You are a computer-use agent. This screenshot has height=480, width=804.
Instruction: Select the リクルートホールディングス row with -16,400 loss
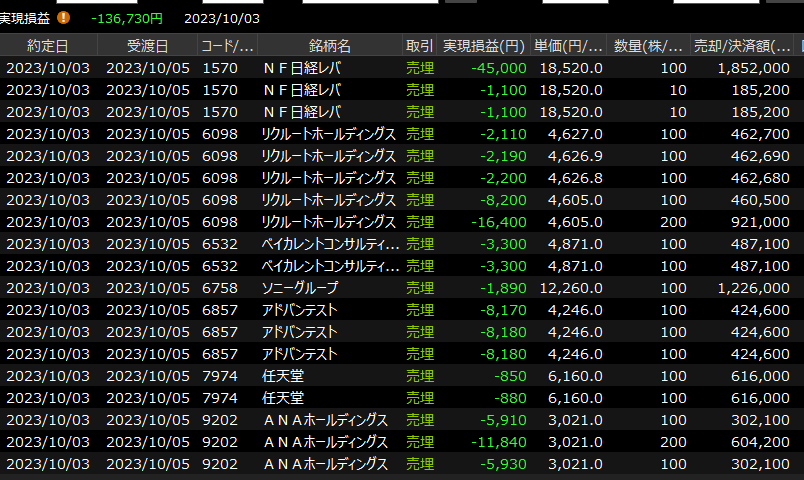tap(328, 222)
